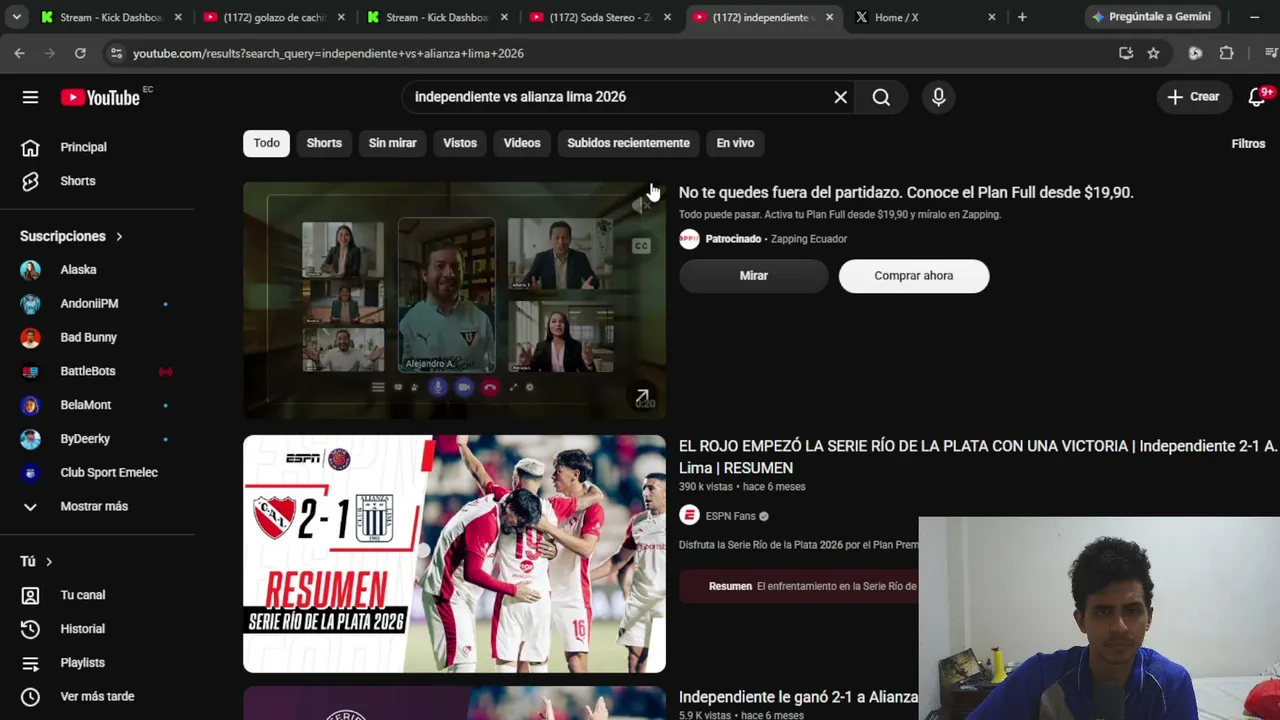Open a new browser tab
1280x720 pixels.
pos(1022,17)
